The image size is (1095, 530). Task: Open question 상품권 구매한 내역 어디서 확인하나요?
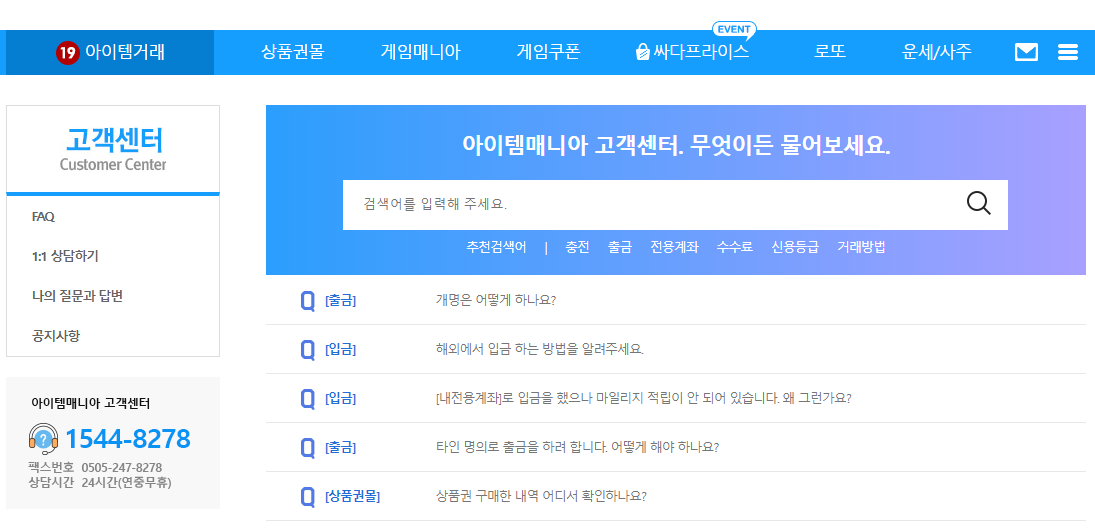[x=541, y=496]
